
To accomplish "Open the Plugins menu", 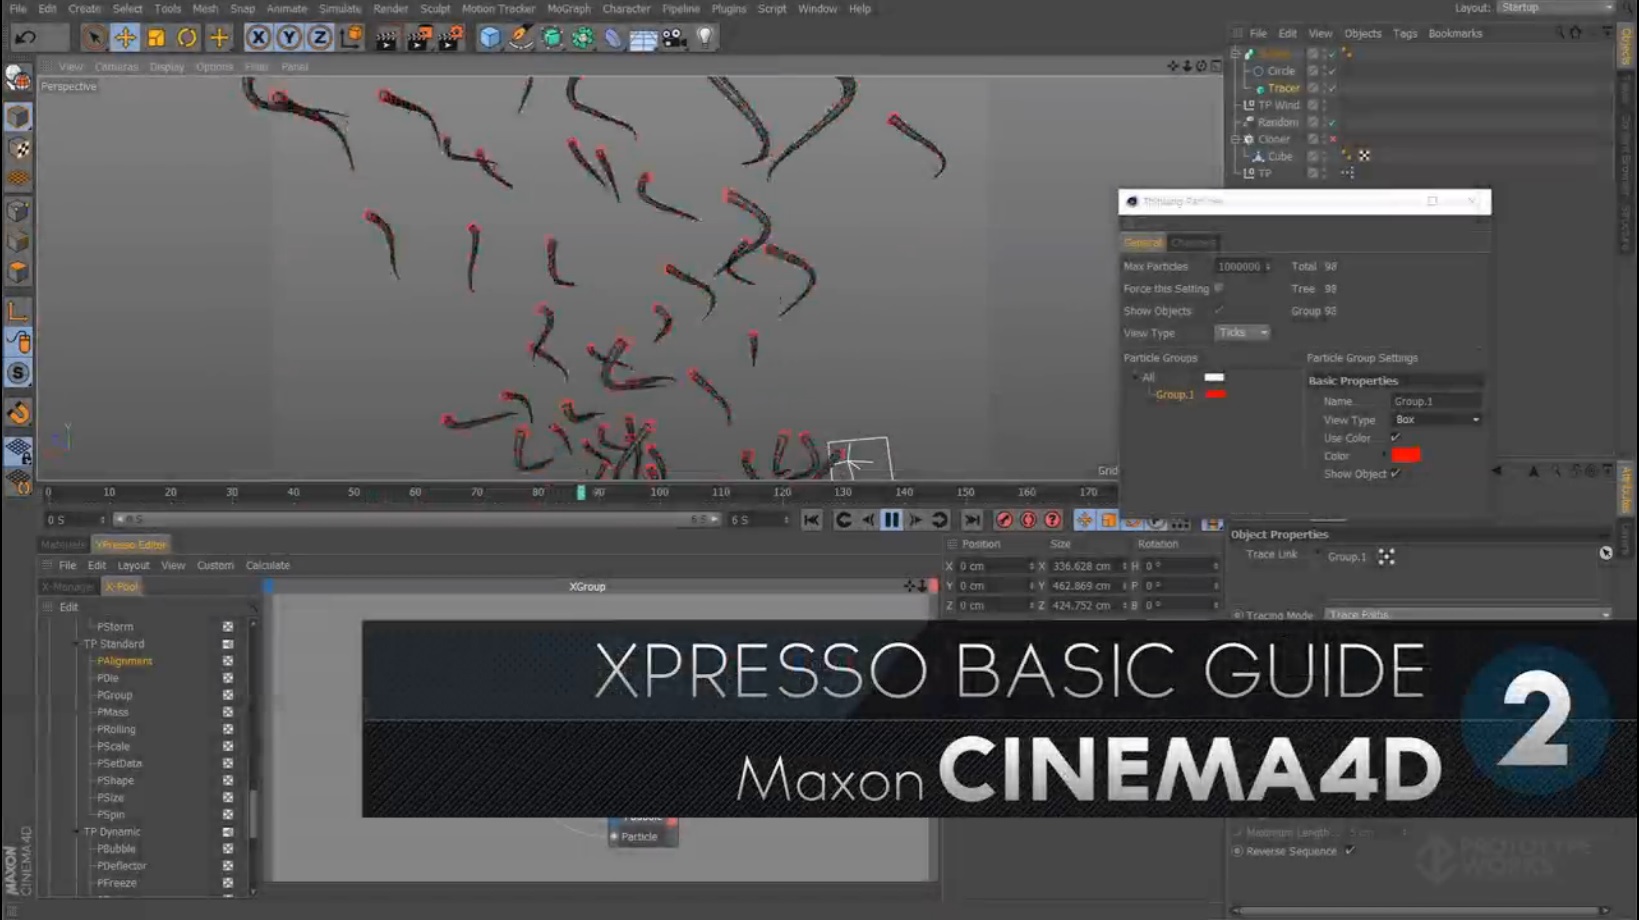I will tap(728, 9).
